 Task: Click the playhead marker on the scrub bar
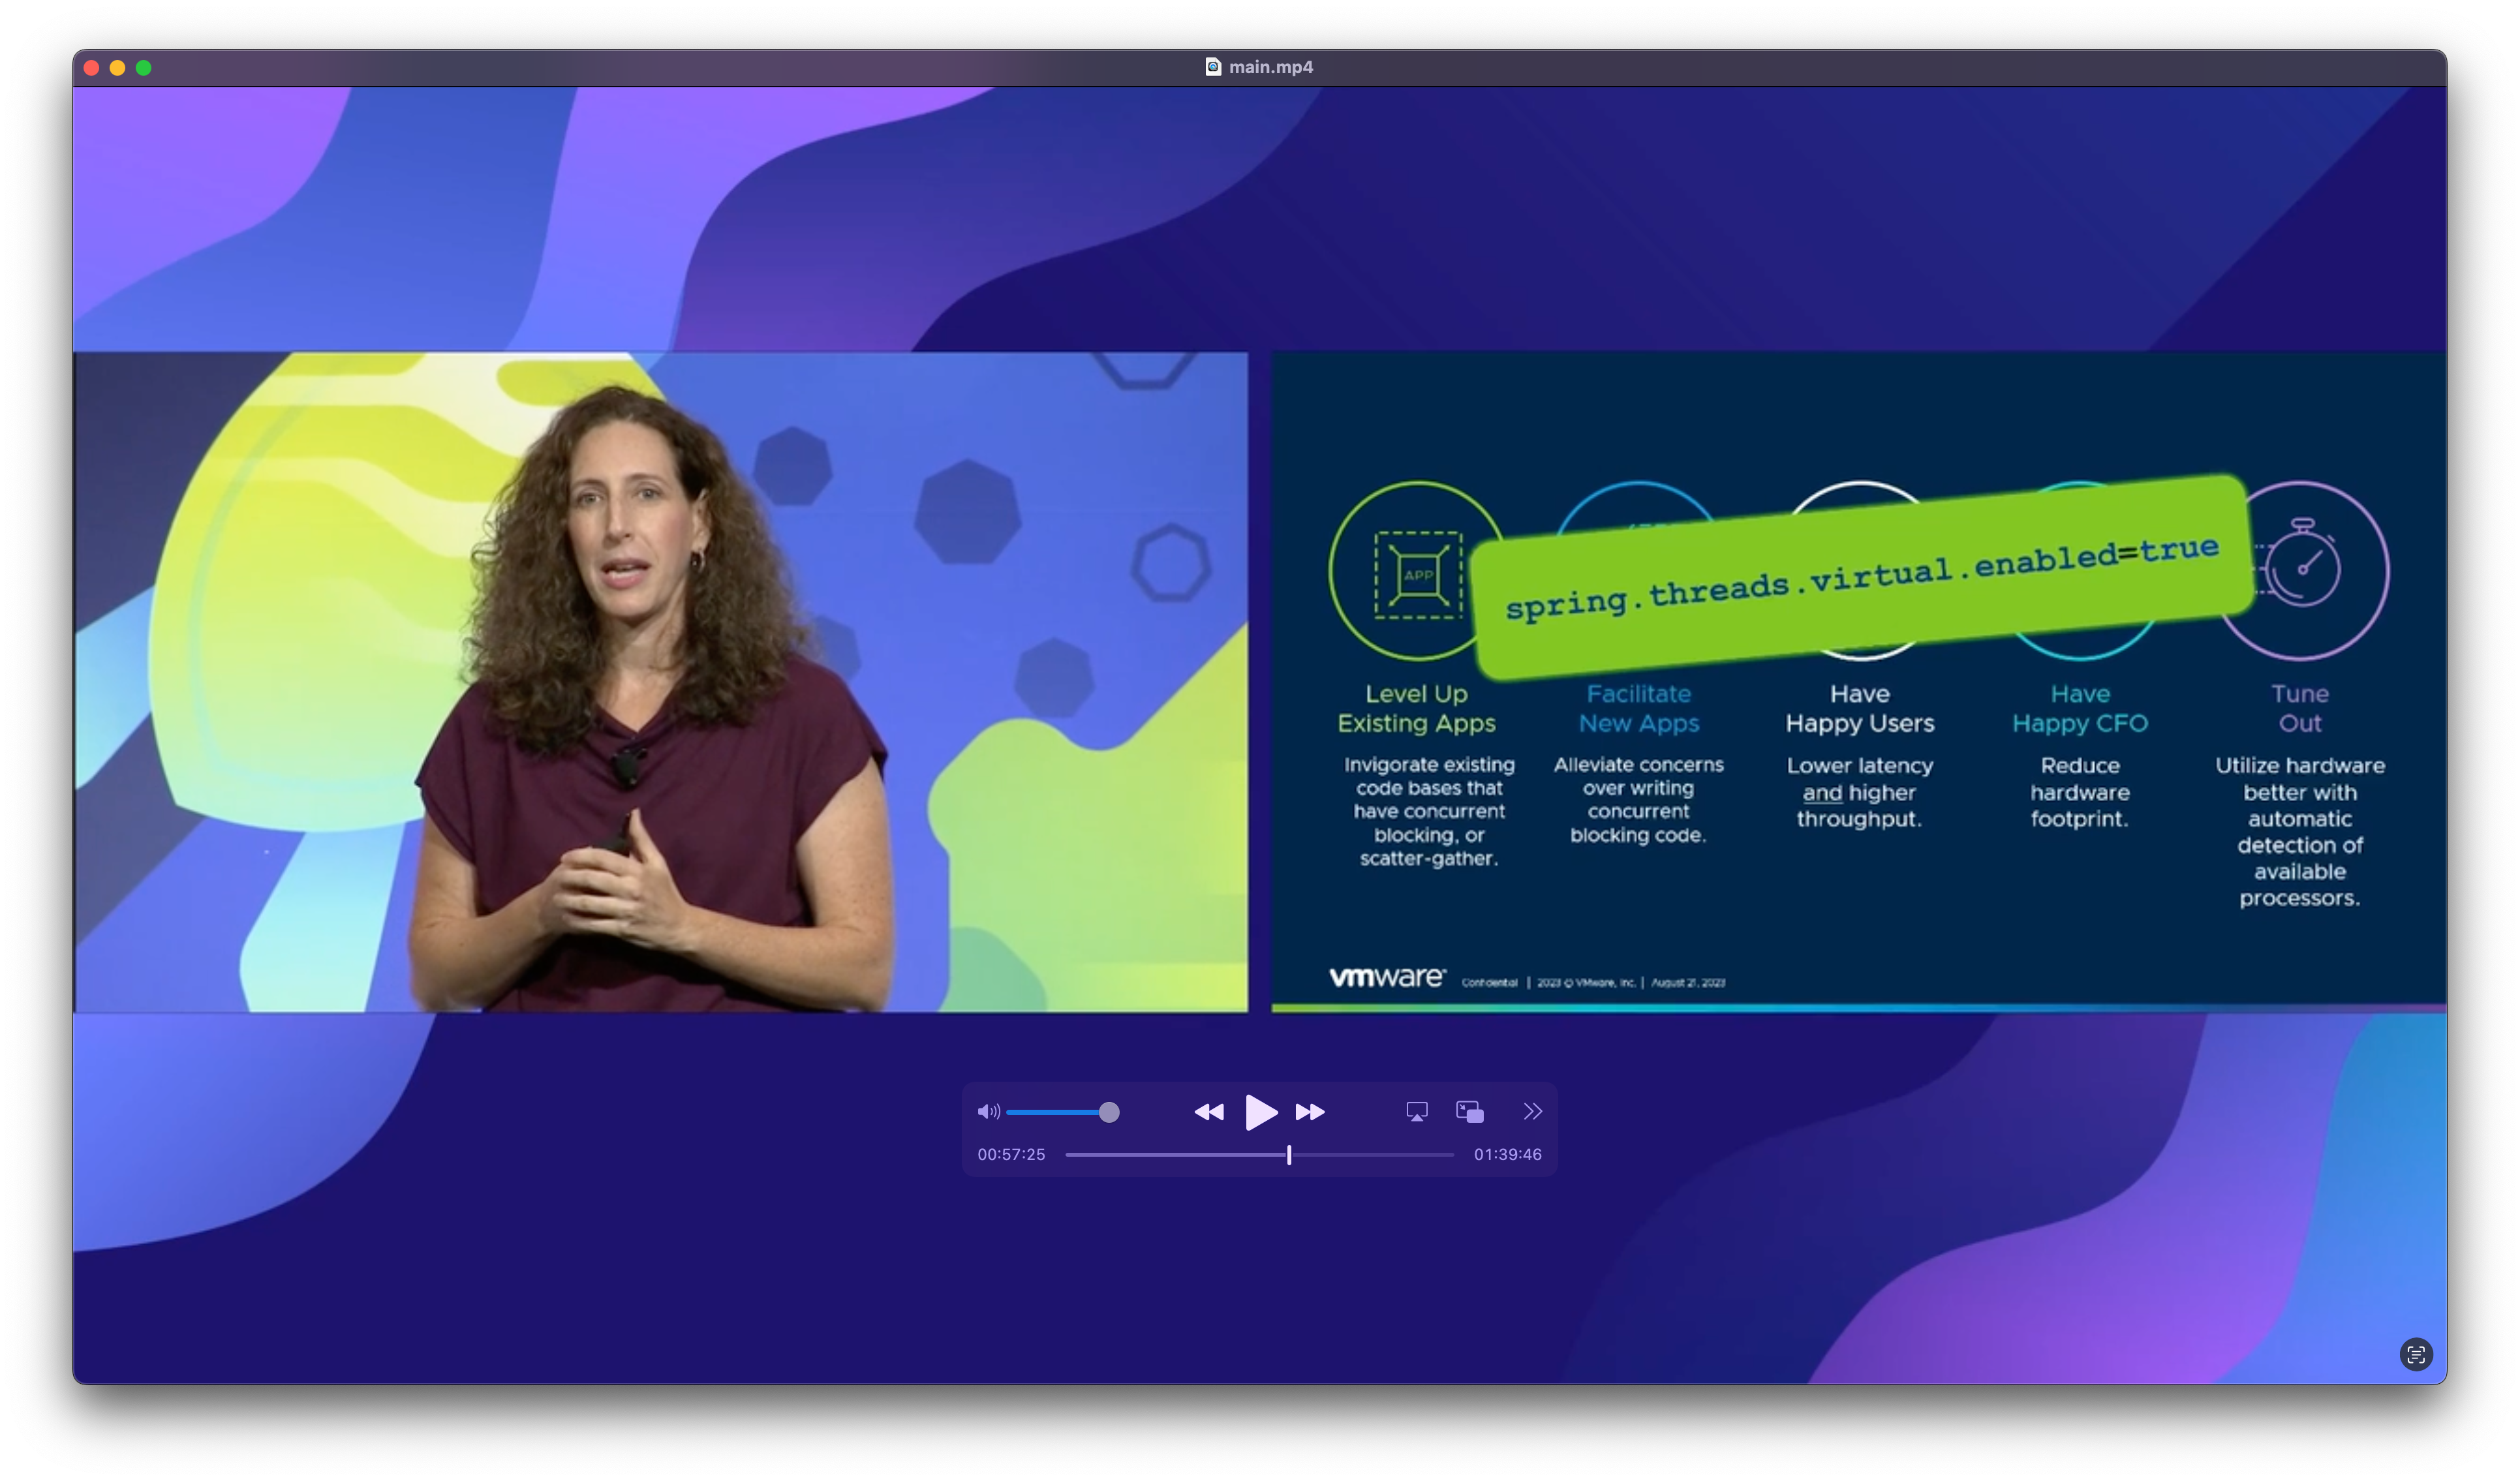tap(1288, 1155)
